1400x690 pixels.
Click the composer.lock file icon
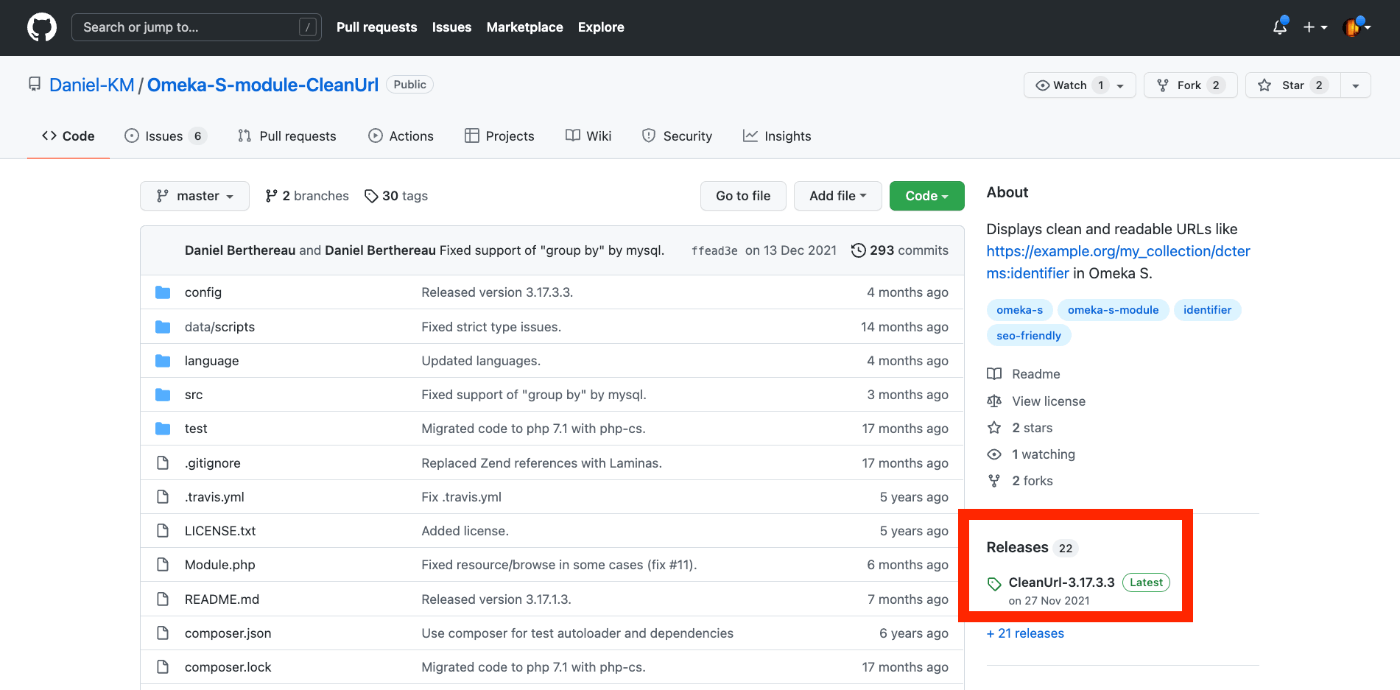(163, 667)
